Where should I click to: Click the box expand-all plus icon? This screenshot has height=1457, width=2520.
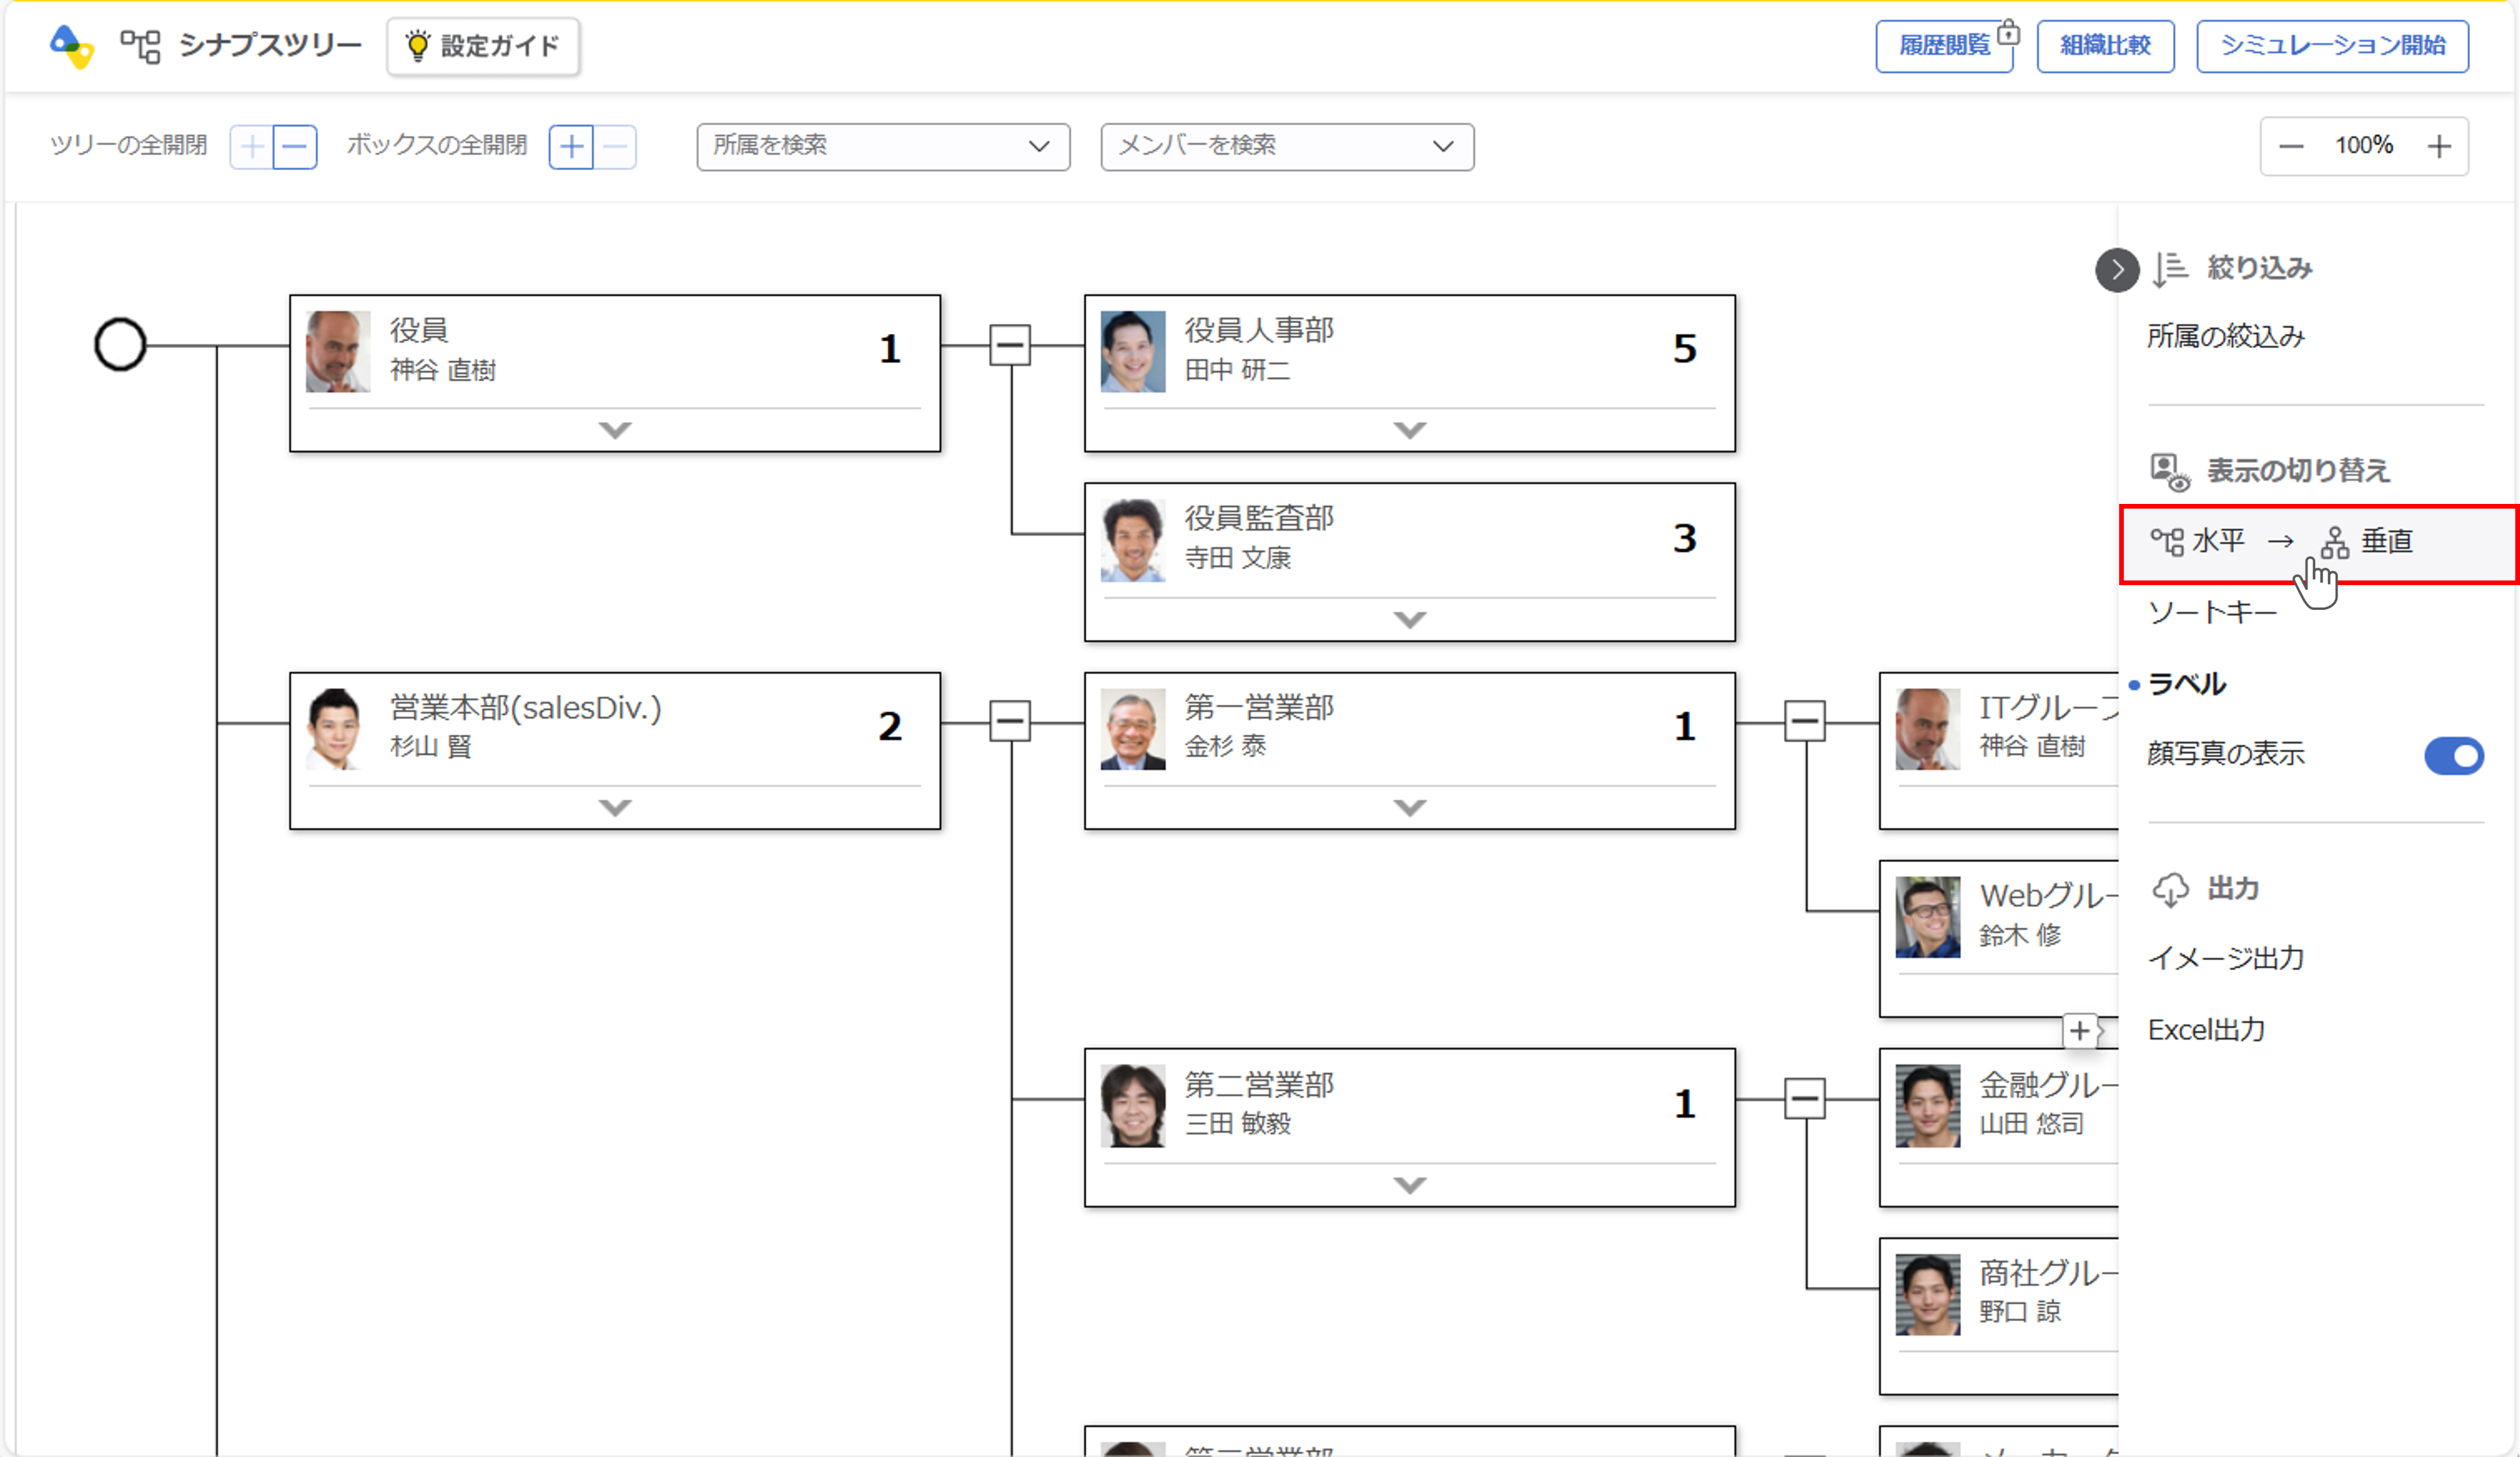[571, 147]
